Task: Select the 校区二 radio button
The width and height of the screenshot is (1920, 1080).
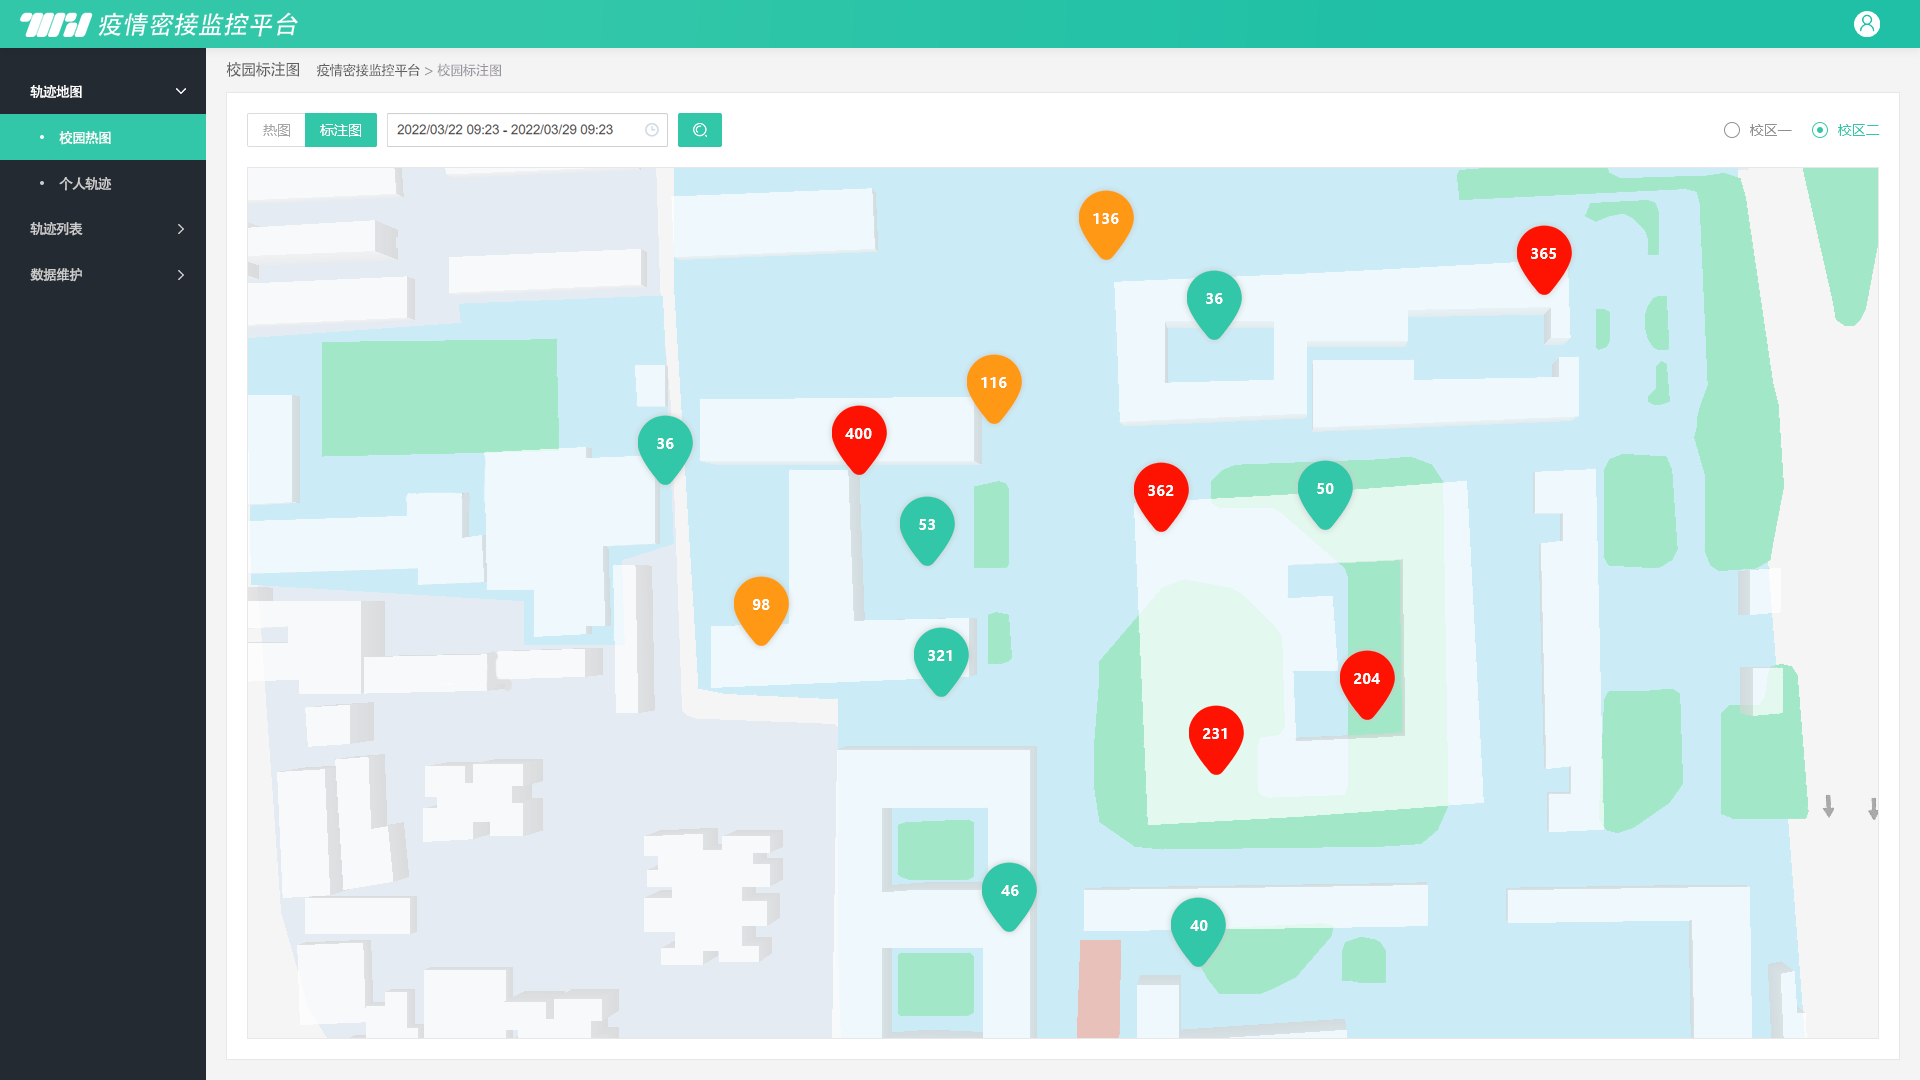Action: coord(1846,130)
